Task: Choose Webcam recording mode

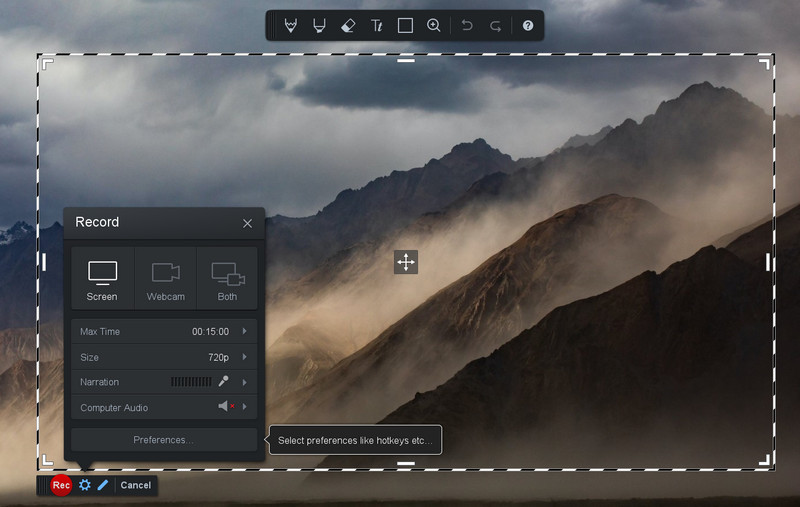Action: pyautogui.click(x=165, y=278)
